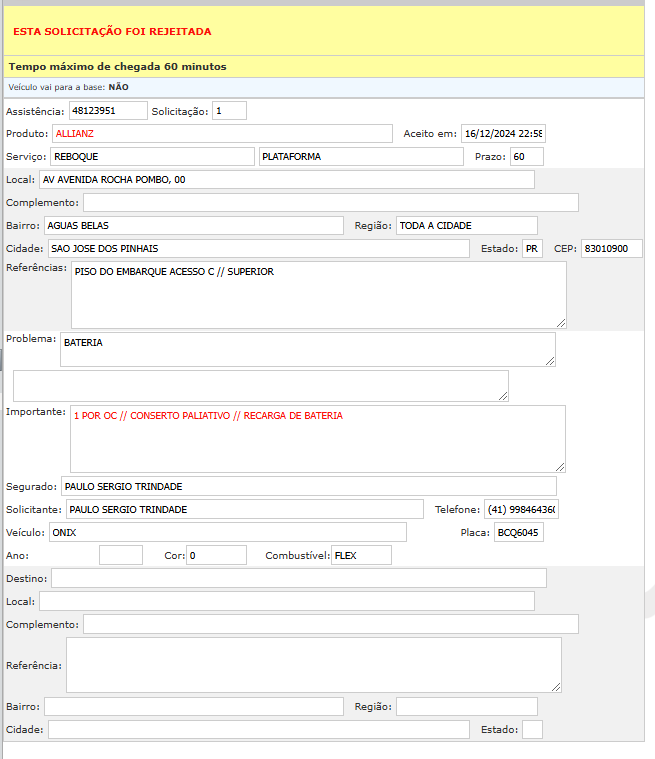Click the Importante text area in red
Image resolution: width=655 pixels, height=759 pixels.
click(x=318, y=438)
